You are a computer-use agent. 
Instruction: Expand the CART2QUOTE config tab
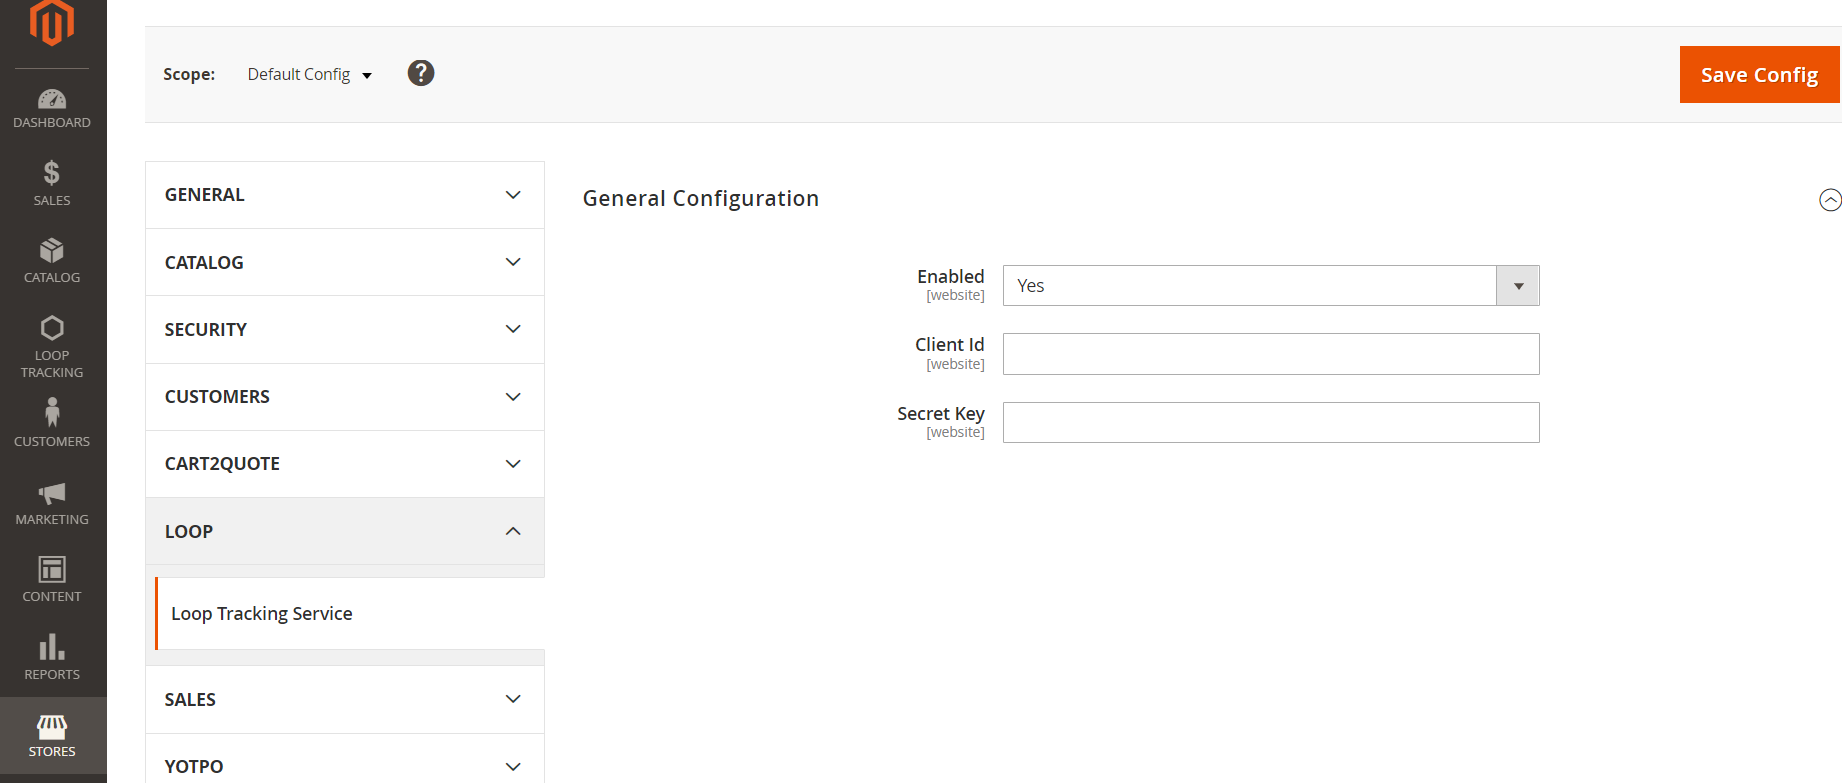tap(345, 464)
